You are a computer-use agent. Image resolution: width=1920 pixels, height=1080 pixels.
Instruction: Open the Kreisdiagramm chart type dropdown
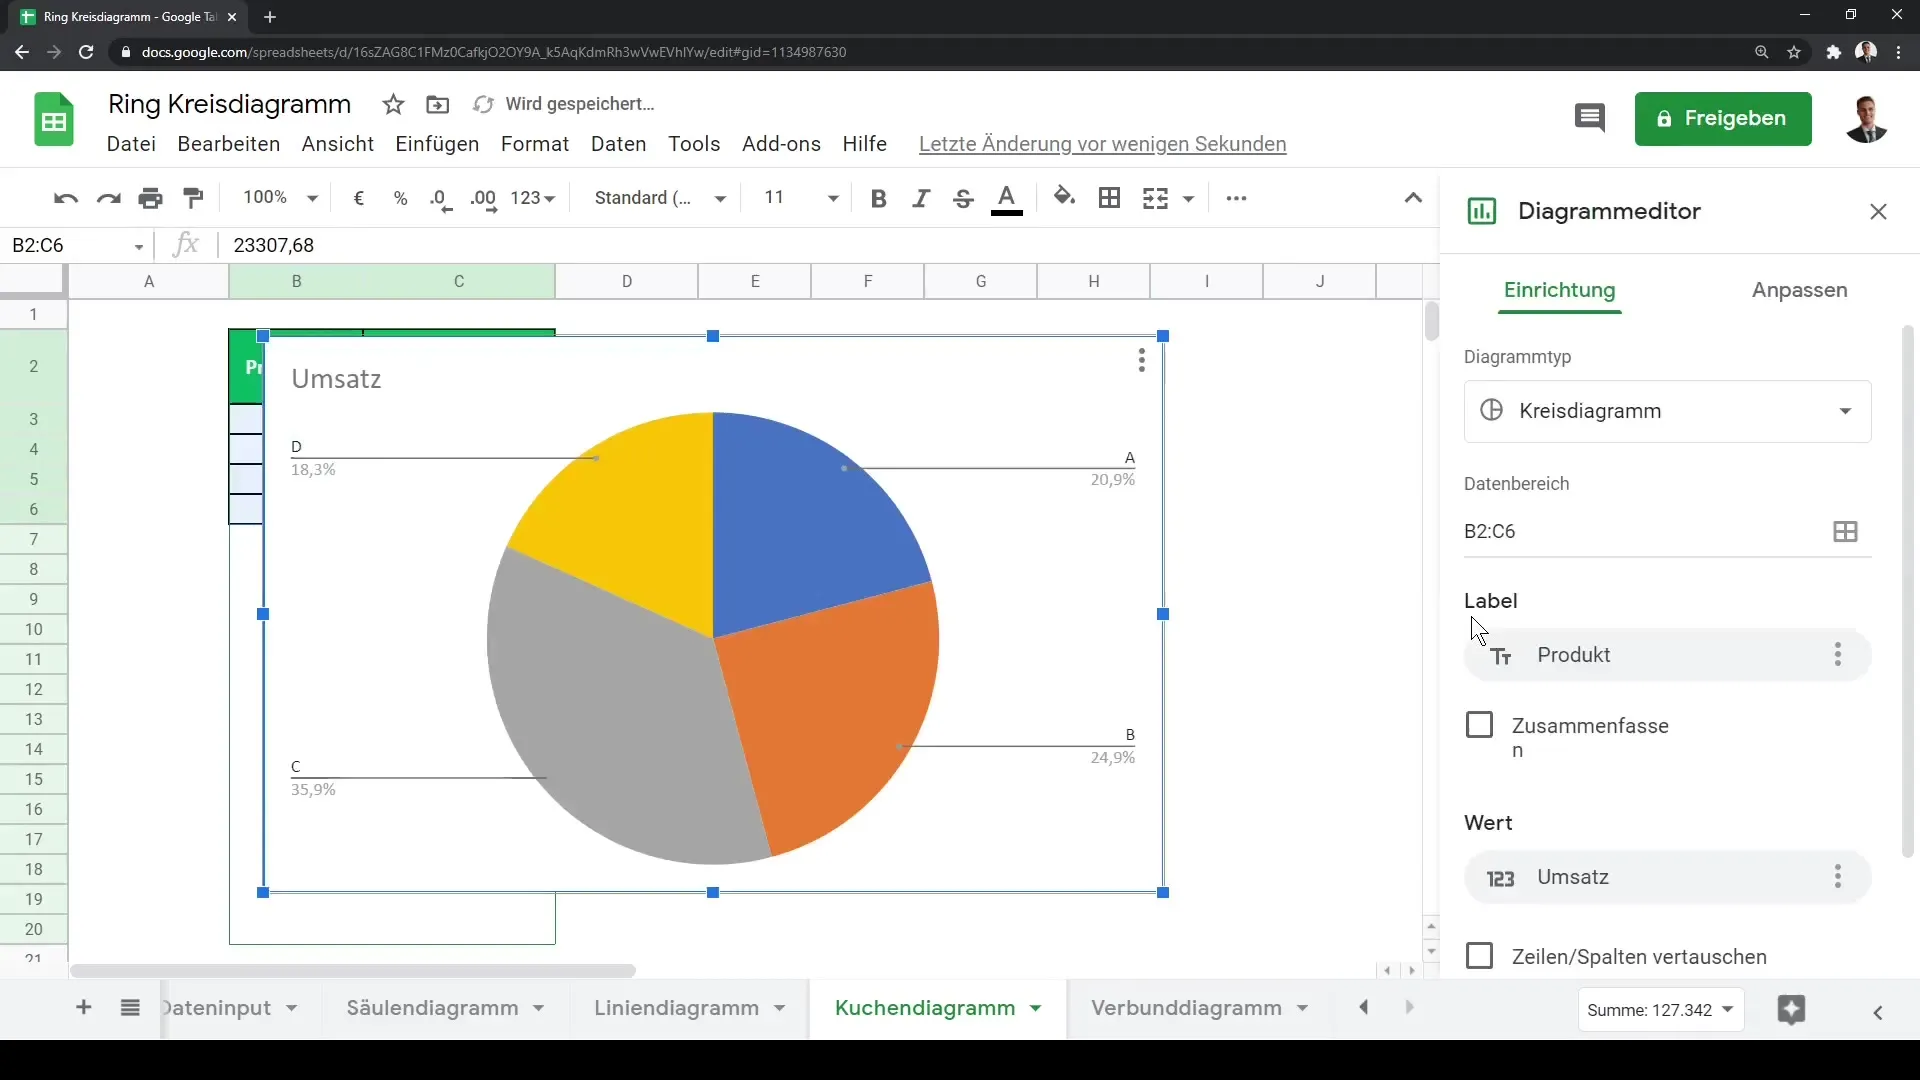(x=1667, y=411)
